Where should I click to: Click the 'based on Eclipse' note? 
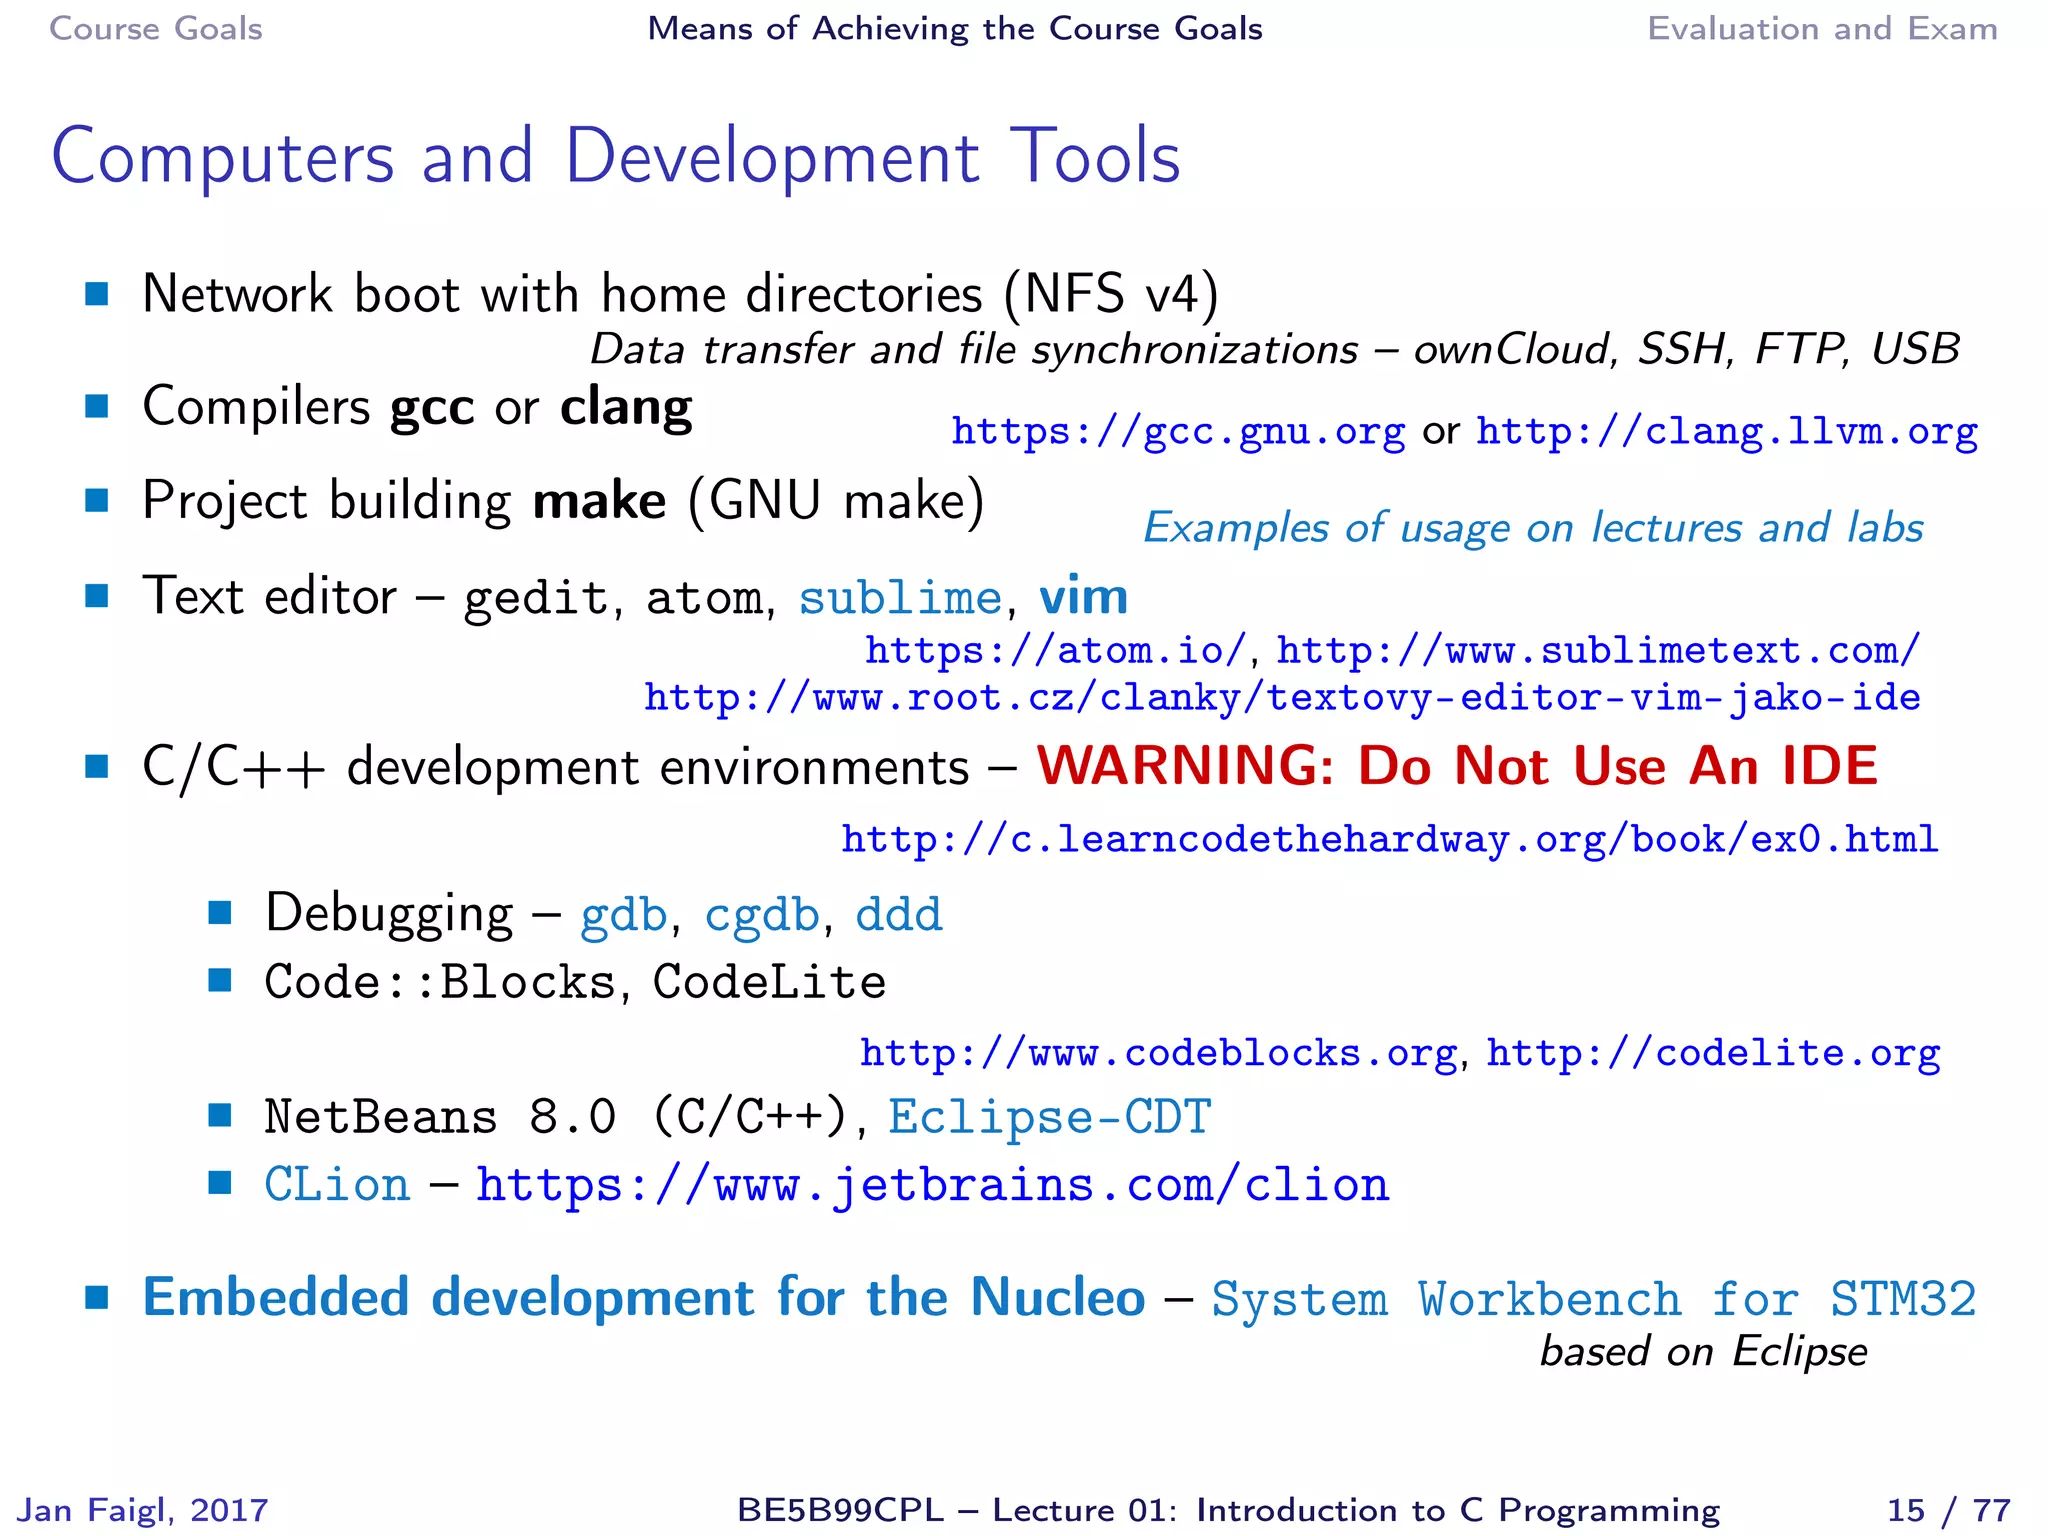click(x=1703, y=1351)
